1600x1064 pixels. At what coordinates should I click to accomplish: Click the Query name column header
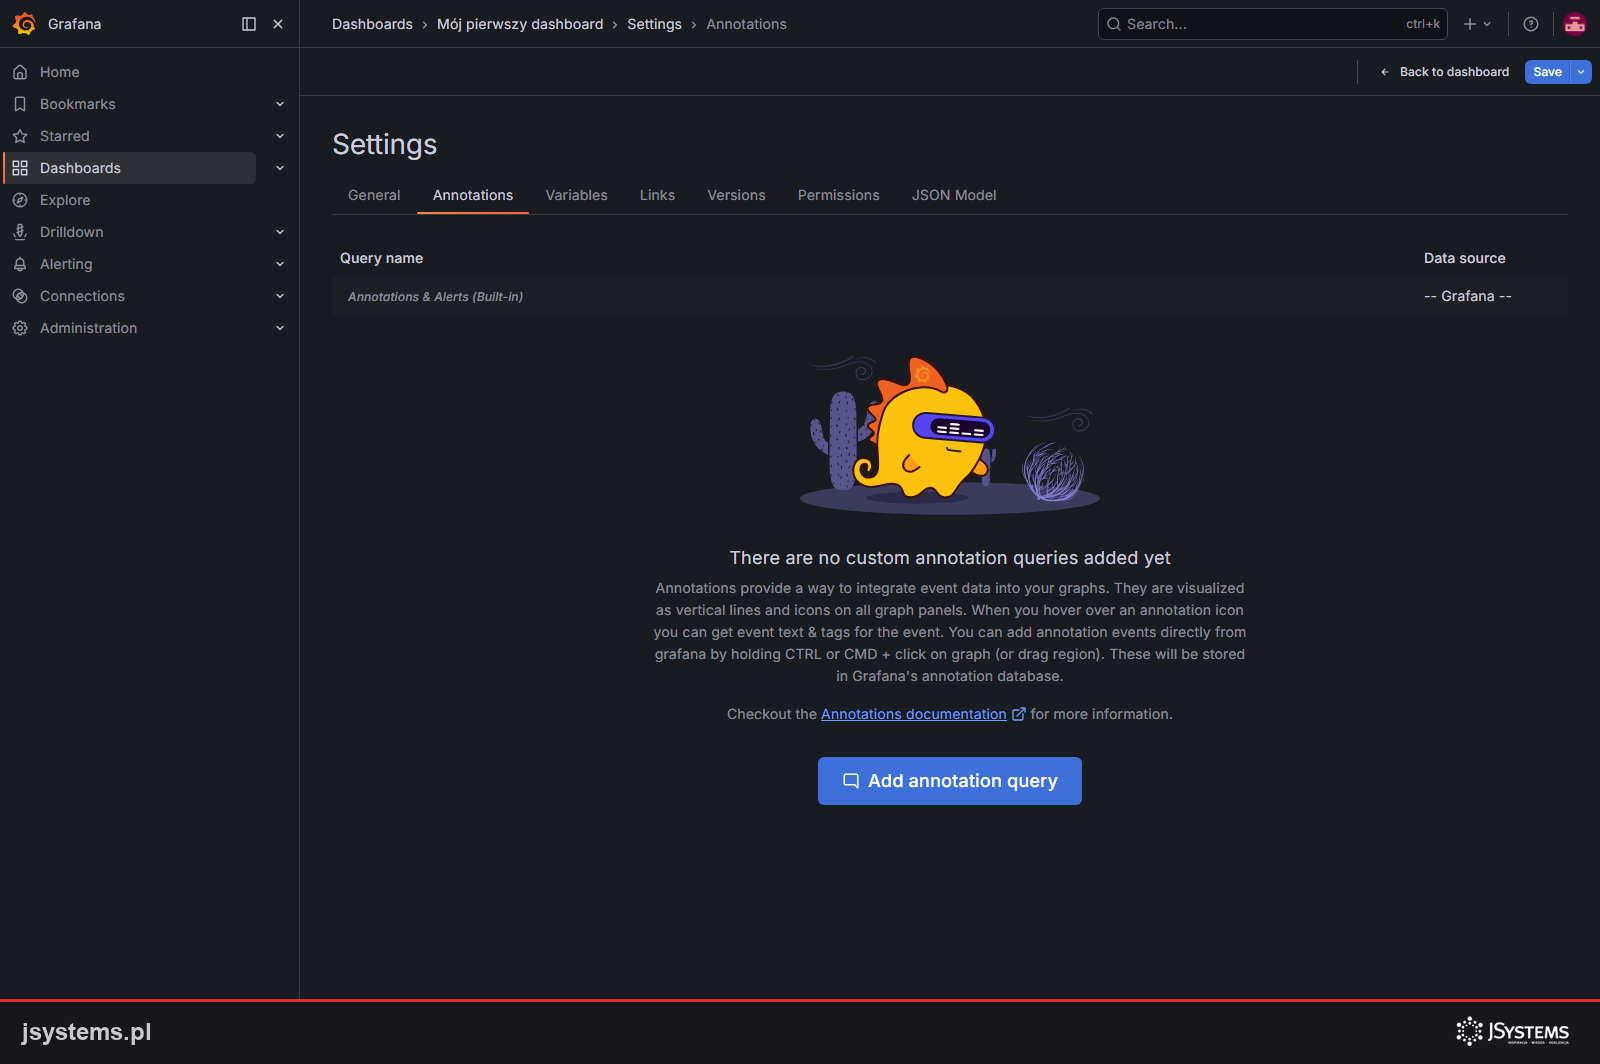(x=381, y=258)
